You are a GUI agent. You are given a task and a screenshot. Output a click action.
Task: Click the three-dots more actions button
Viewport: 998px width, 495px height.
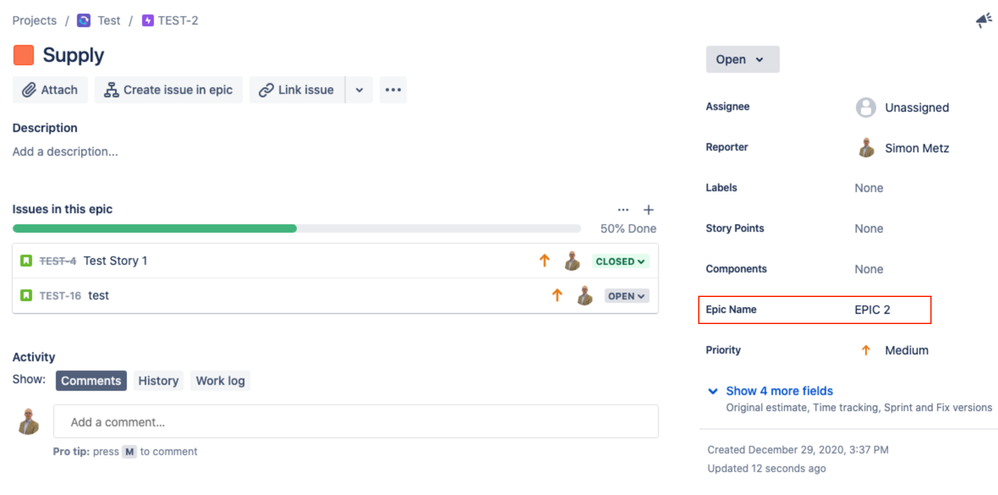pyautogui.click(x=393, y=90)
